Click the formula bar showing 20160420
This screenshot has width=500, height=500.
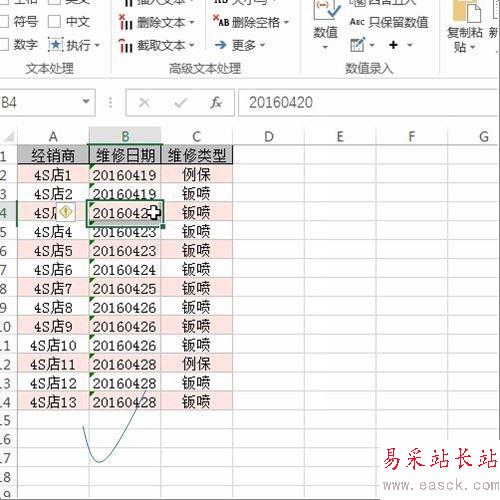[368, 103]
